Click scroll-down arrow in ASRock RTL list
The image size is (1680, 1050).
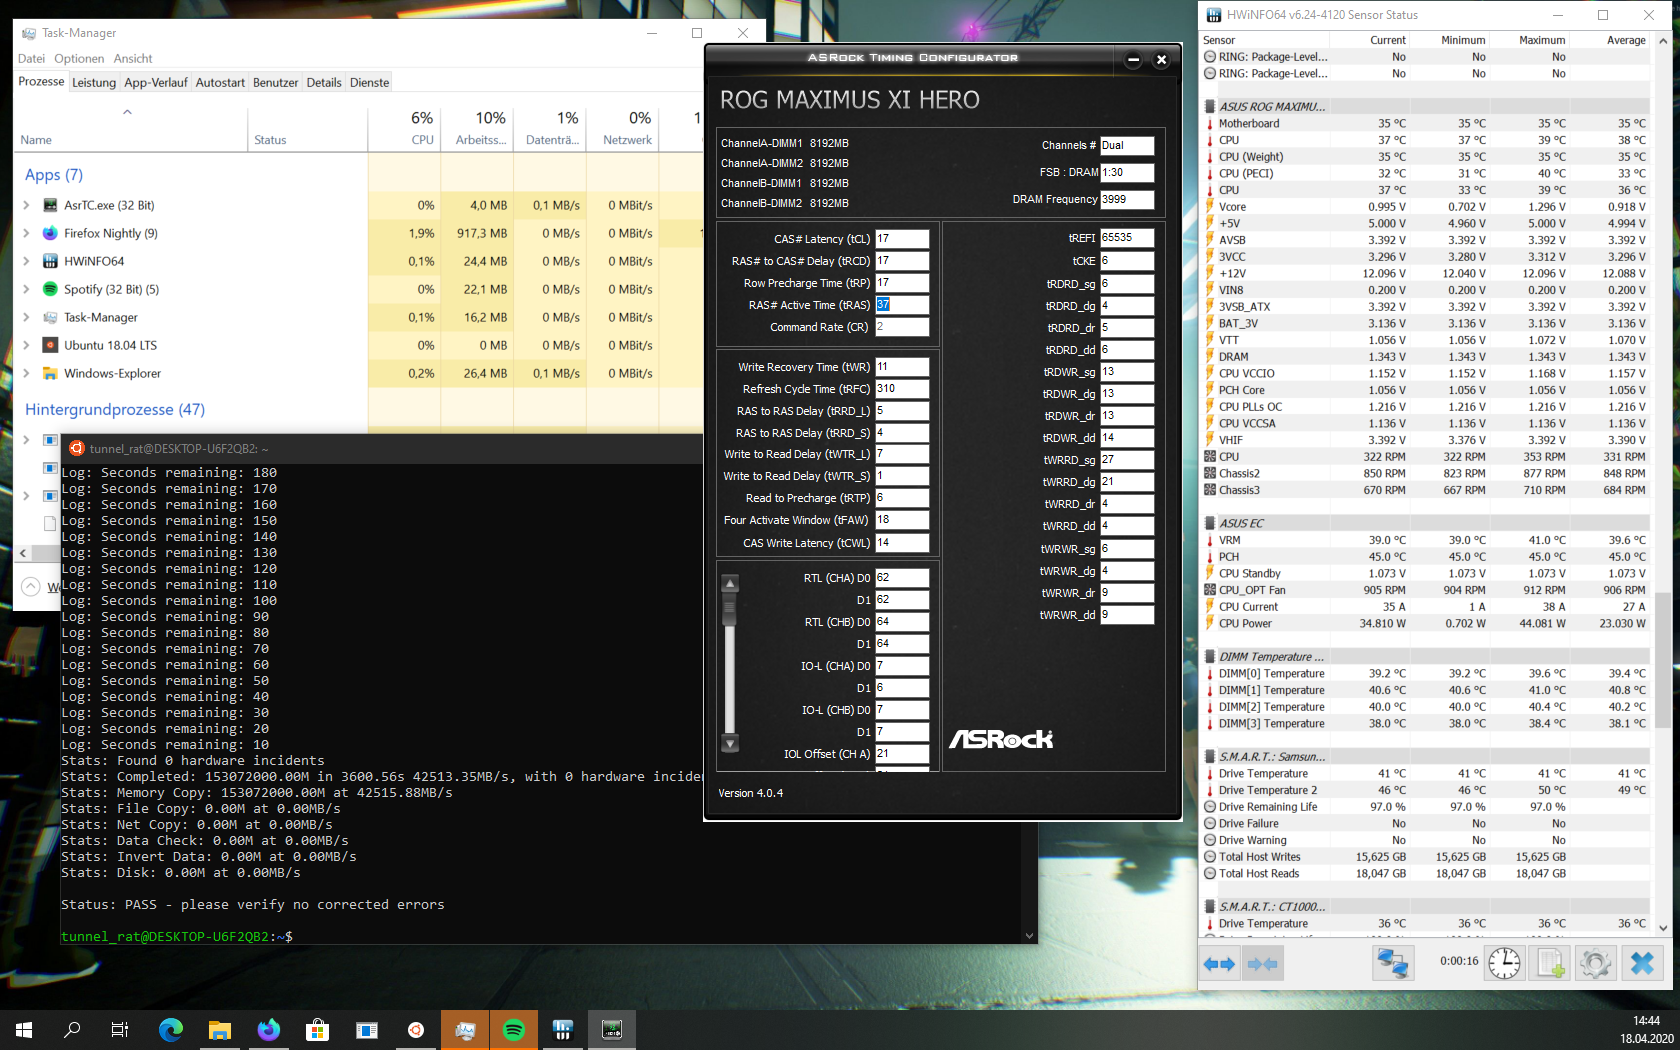[x=730, y=744]
